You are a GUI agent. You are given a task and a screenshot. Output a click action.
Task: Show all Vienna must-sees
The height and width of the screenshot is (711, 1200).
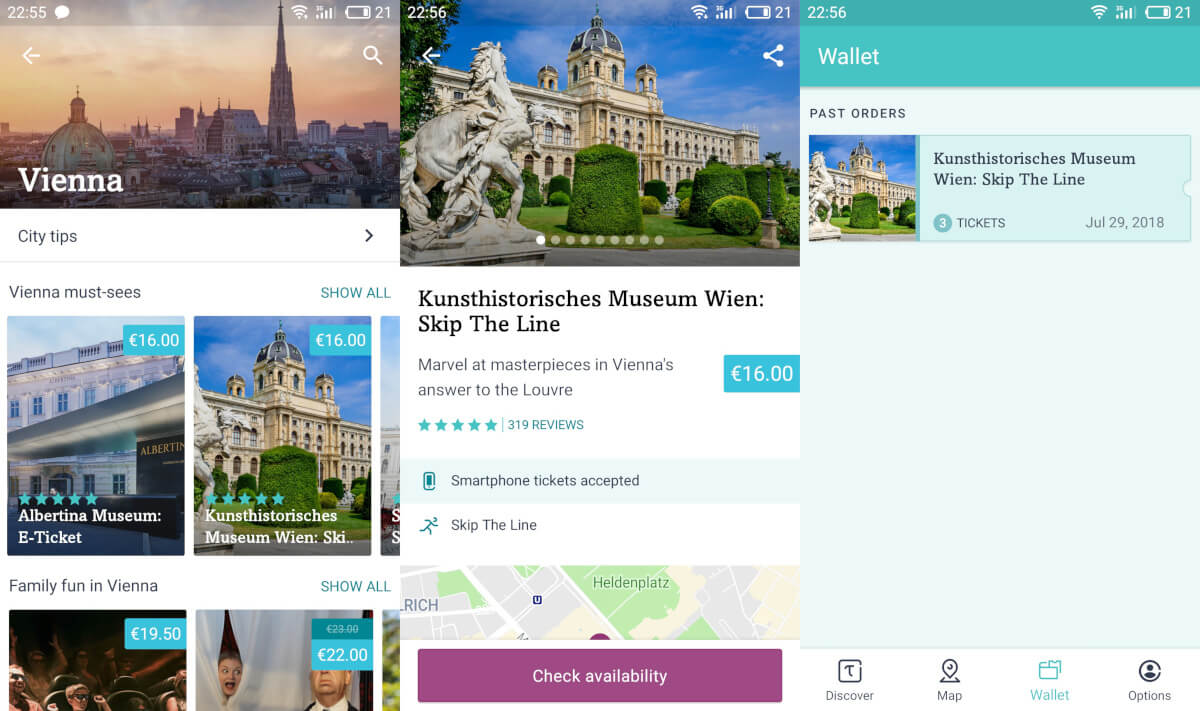[x=355, y=293]
